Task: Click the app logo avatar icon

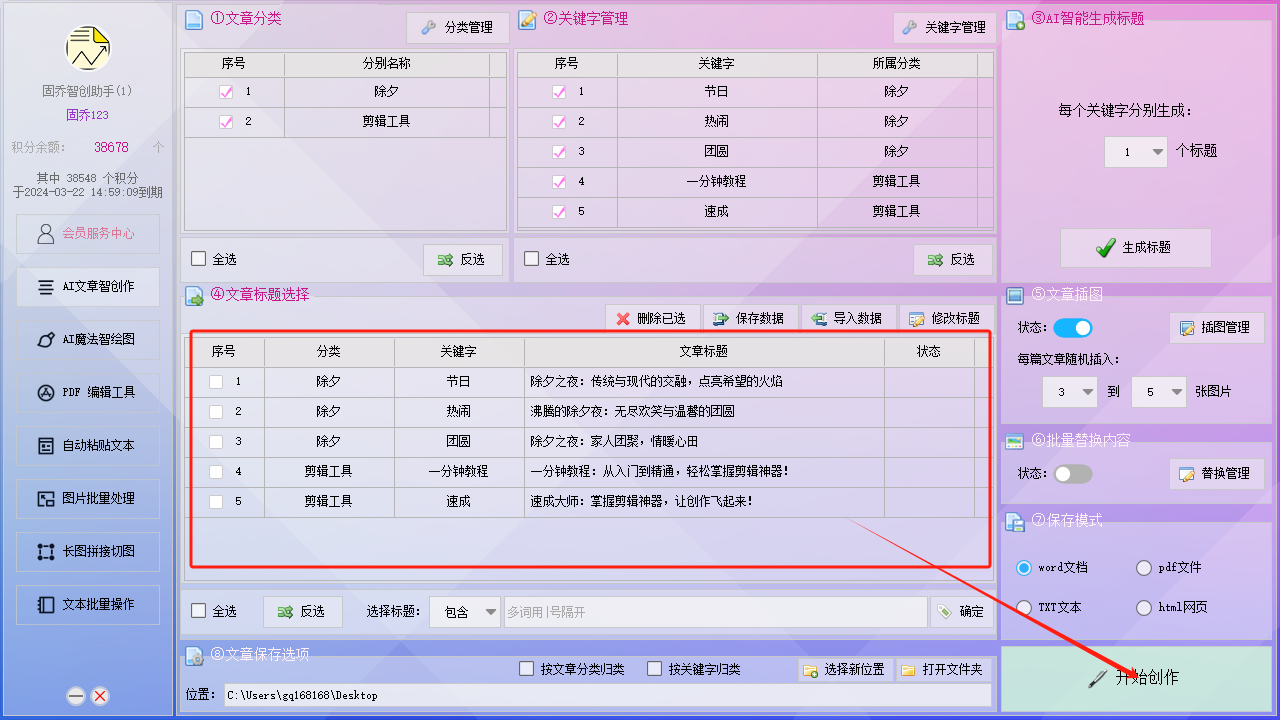Action: tap(88, 49)
